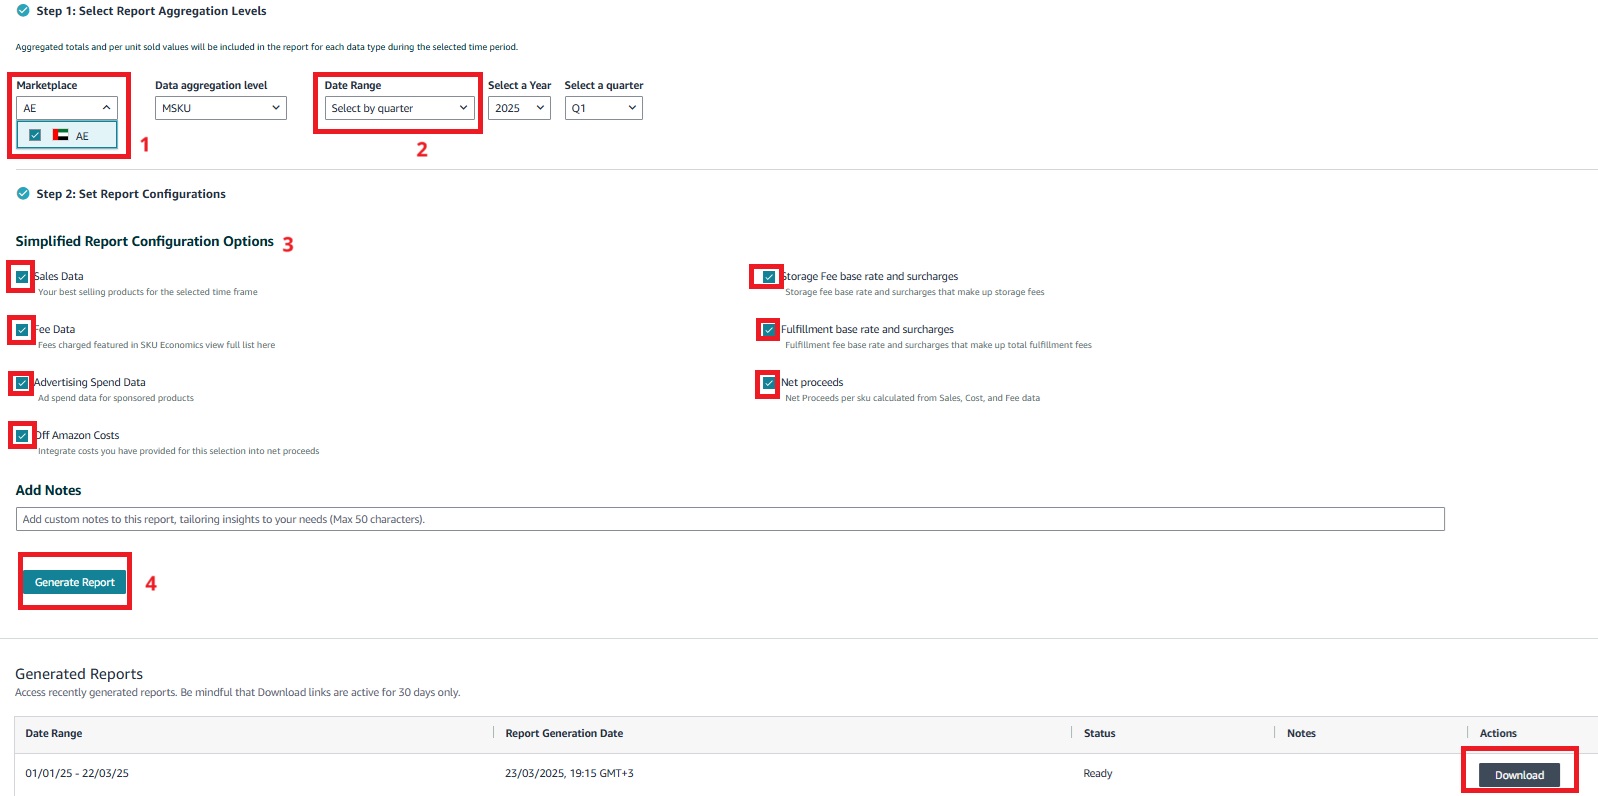Click the Add Notes heading

pyautogui.click(x=48, y=490)
